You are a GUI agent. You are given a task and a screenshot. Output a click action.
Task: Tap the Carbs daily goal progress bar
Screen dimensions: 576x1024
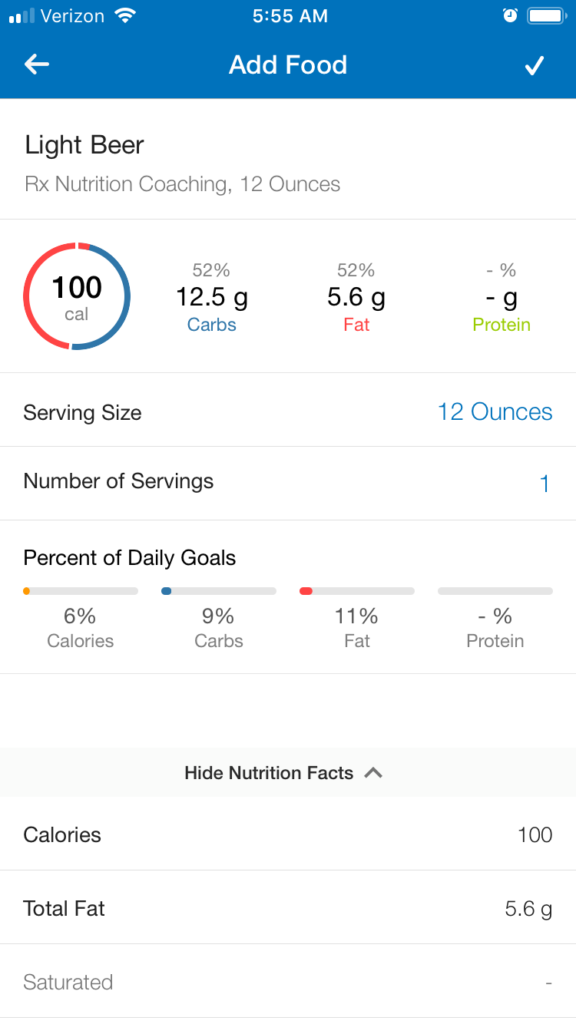(x=219, y=591)
